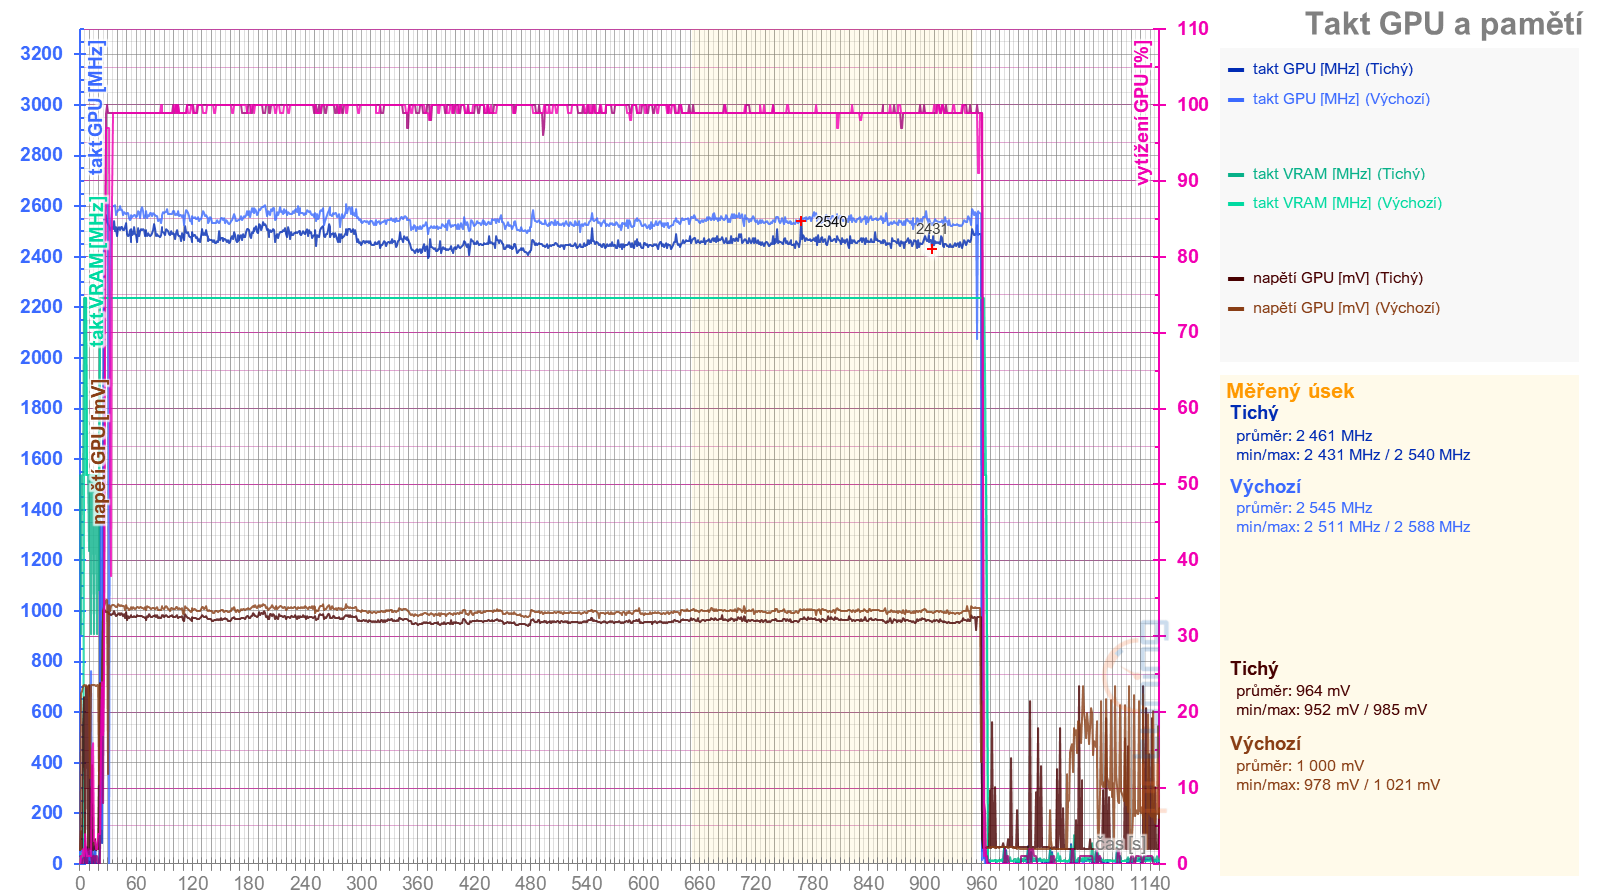The height and width of the screenshot is (896, 1599).
Task: Click the chart title 'Takt GPU a pamětí'
Action: pos(1443,24)
